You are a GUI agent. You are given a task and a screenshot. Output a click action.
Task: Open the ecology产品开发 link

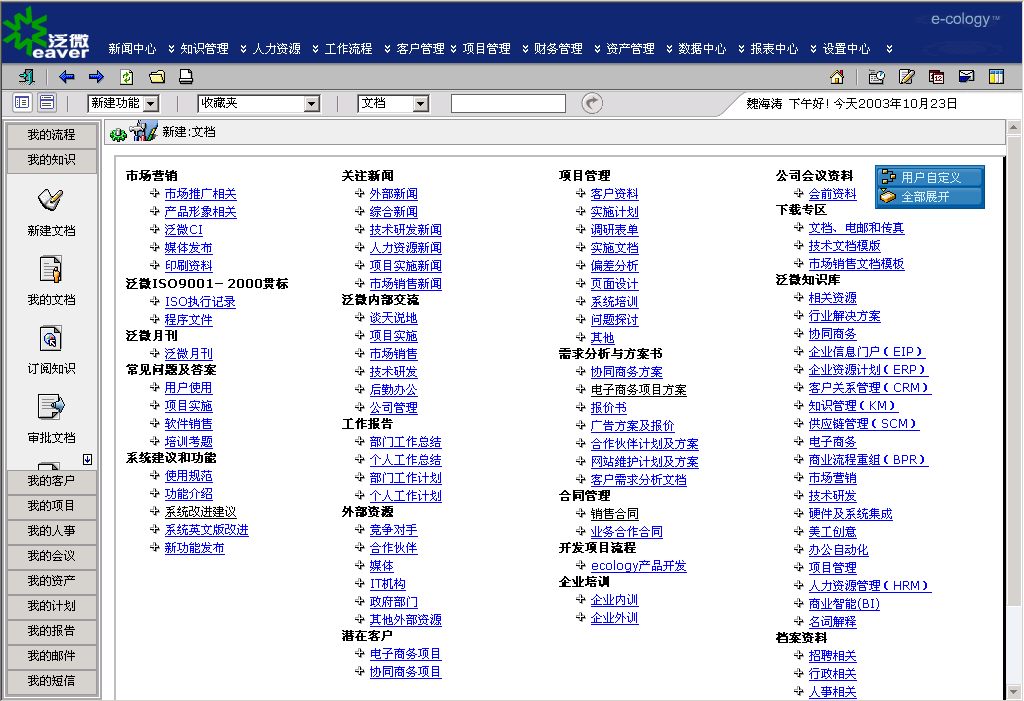coord(639,566)
